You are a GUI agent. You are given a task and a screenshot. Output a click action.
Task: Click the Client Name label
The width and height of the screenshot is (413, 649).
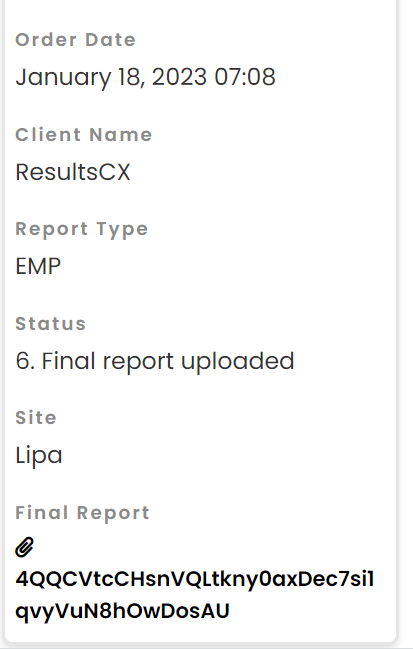[x=84, y=135]
